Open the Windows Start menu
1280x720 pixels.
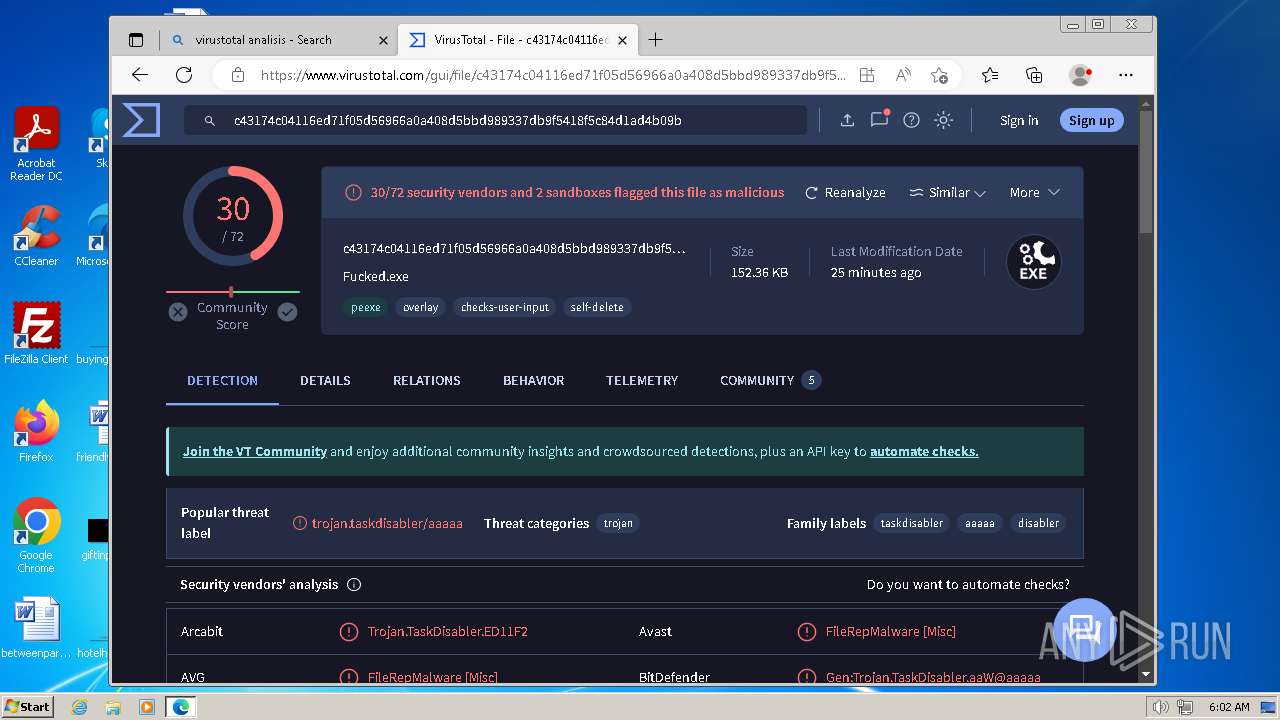[x=28, y=706]
